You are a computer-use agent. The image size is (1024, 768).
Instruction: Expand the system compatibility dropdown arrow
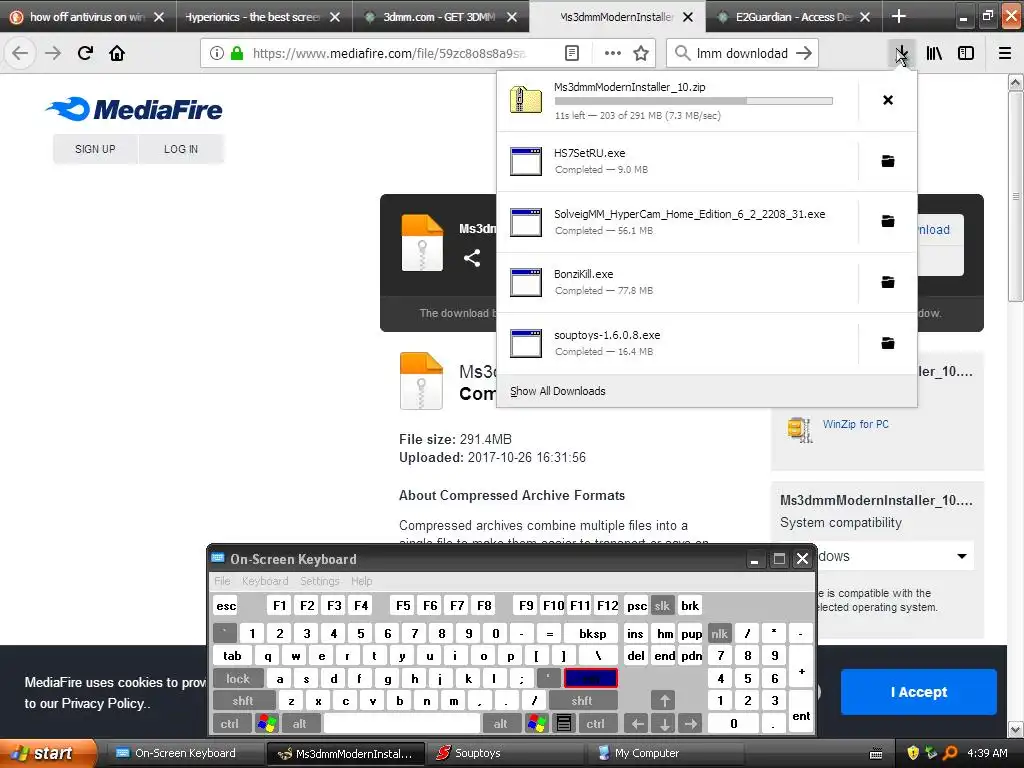pyautogui.click(x=962, y=556)
